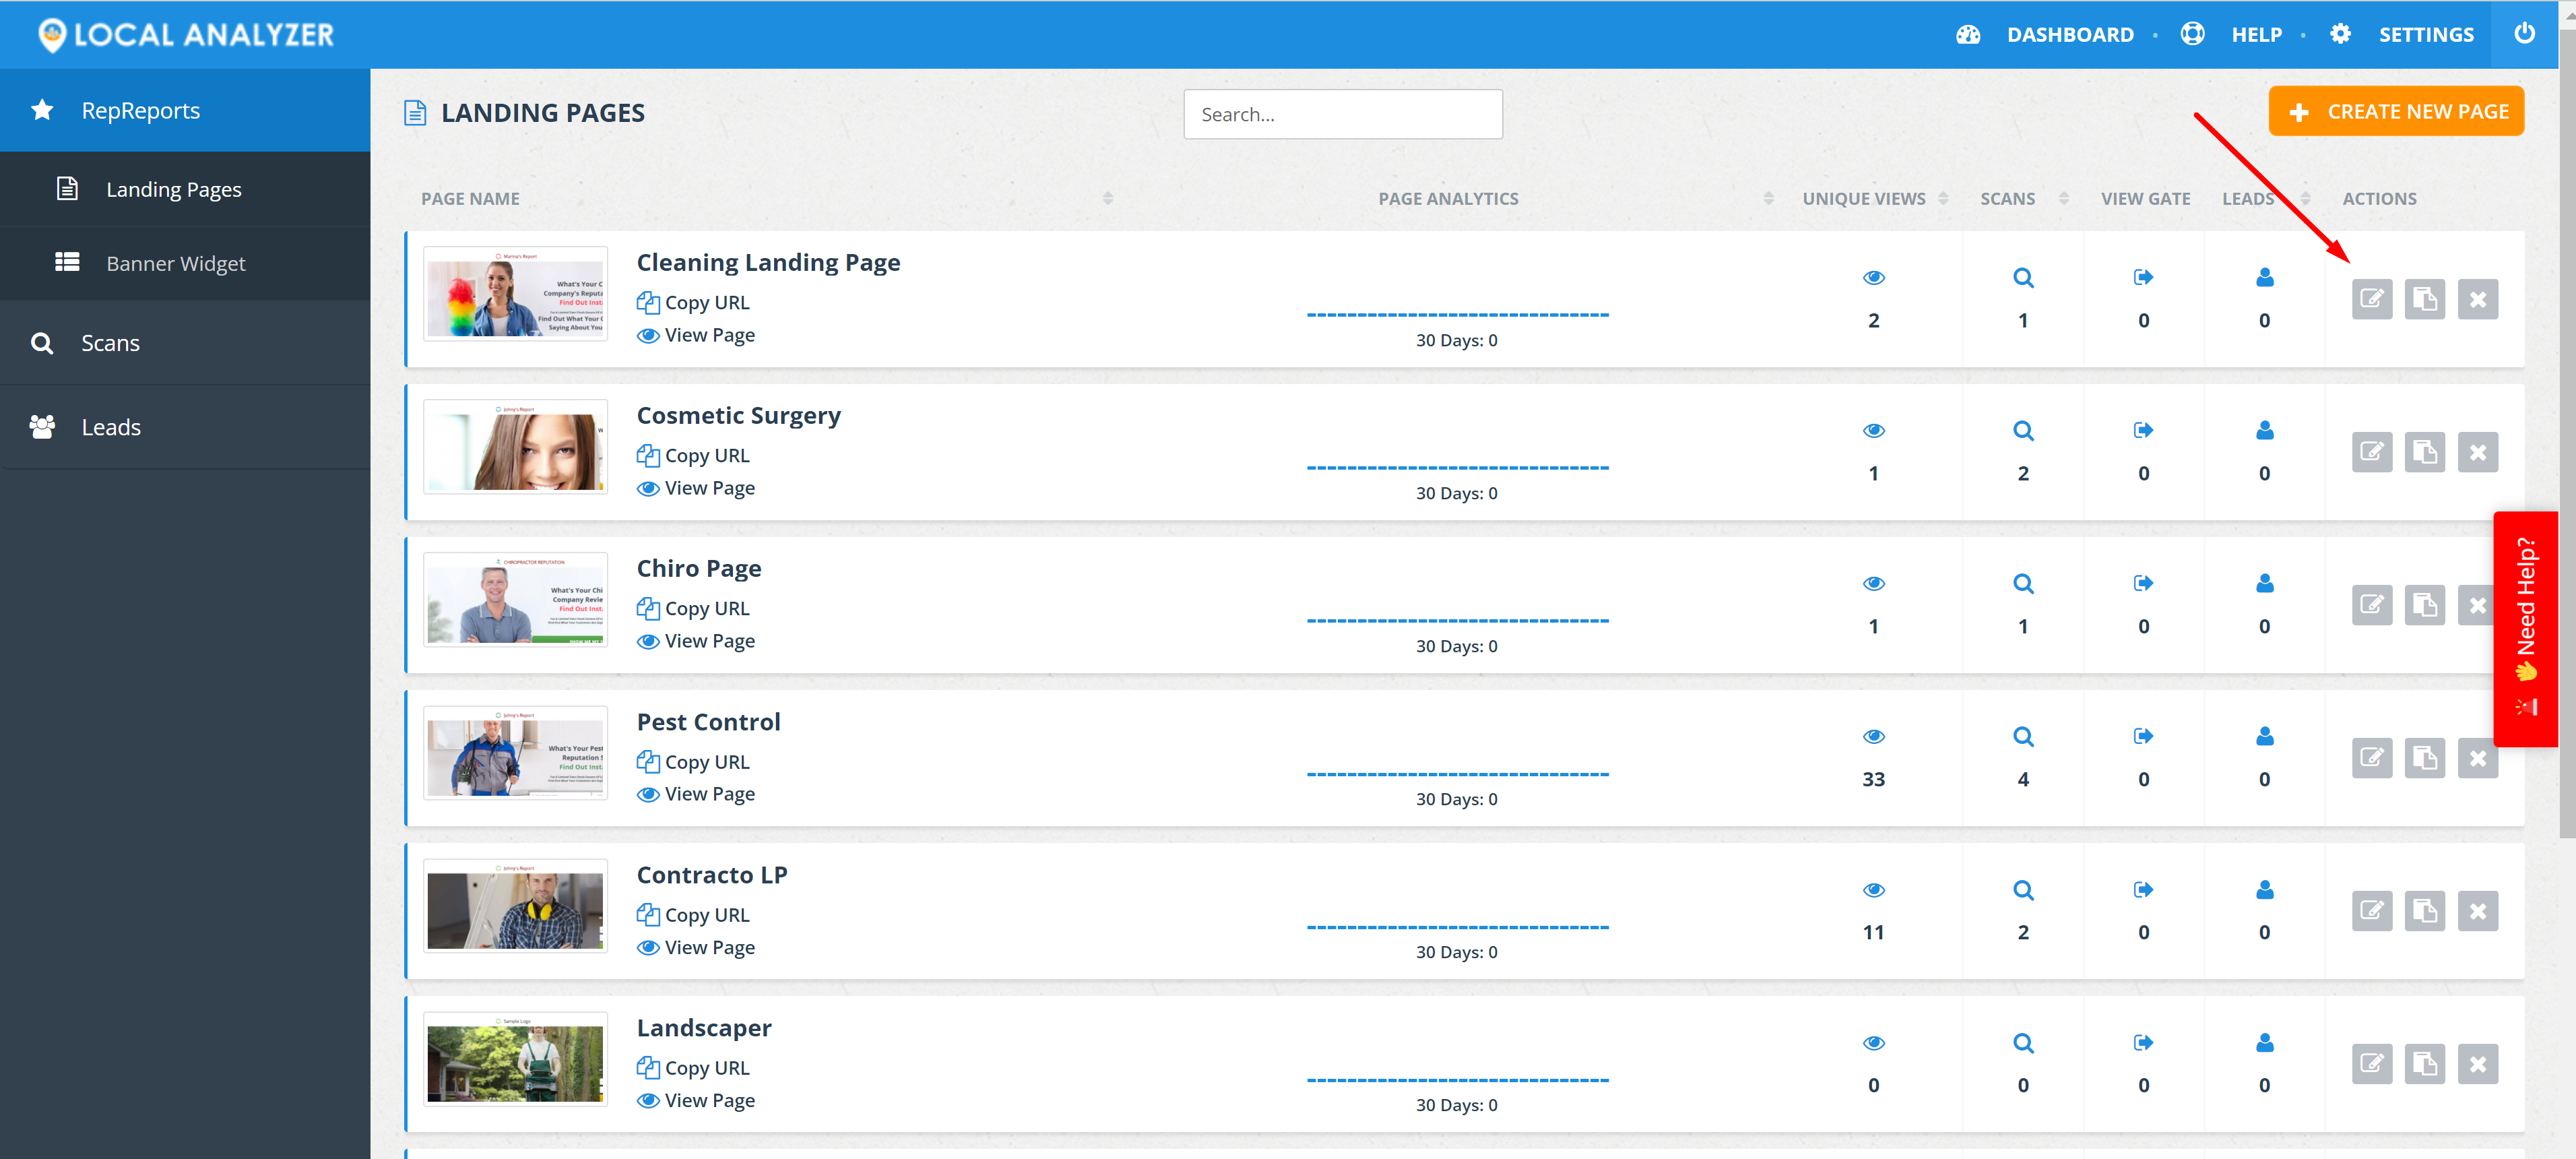Click the scans magnifier icon for Pest Control
This screenshot has height=1159, width=2576.
tap(2022, 737)
